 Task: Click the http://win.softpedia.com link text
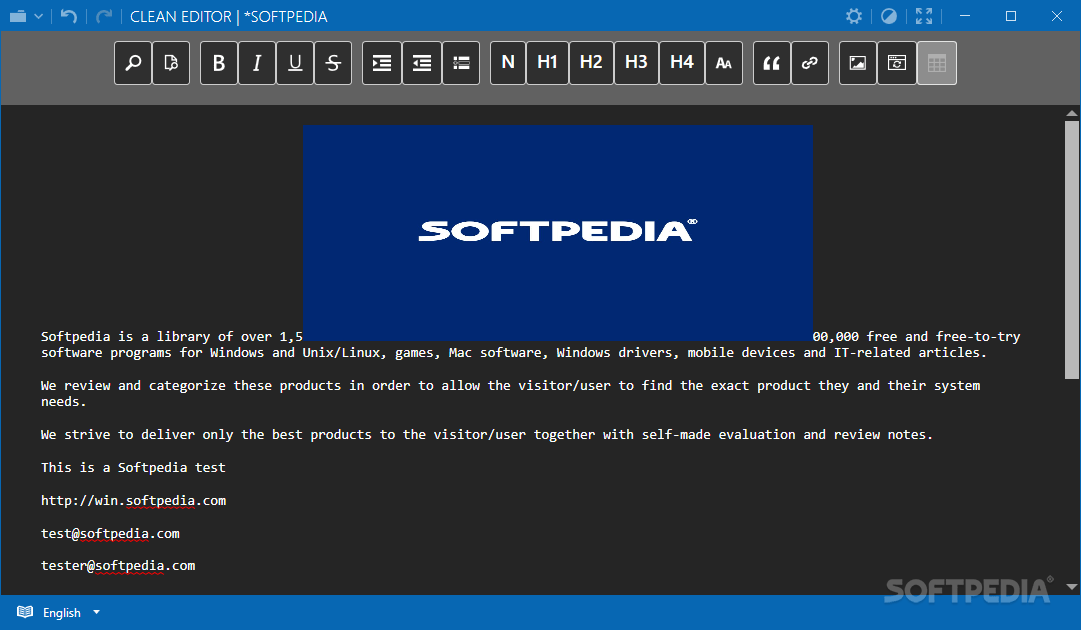click(133, 500)
